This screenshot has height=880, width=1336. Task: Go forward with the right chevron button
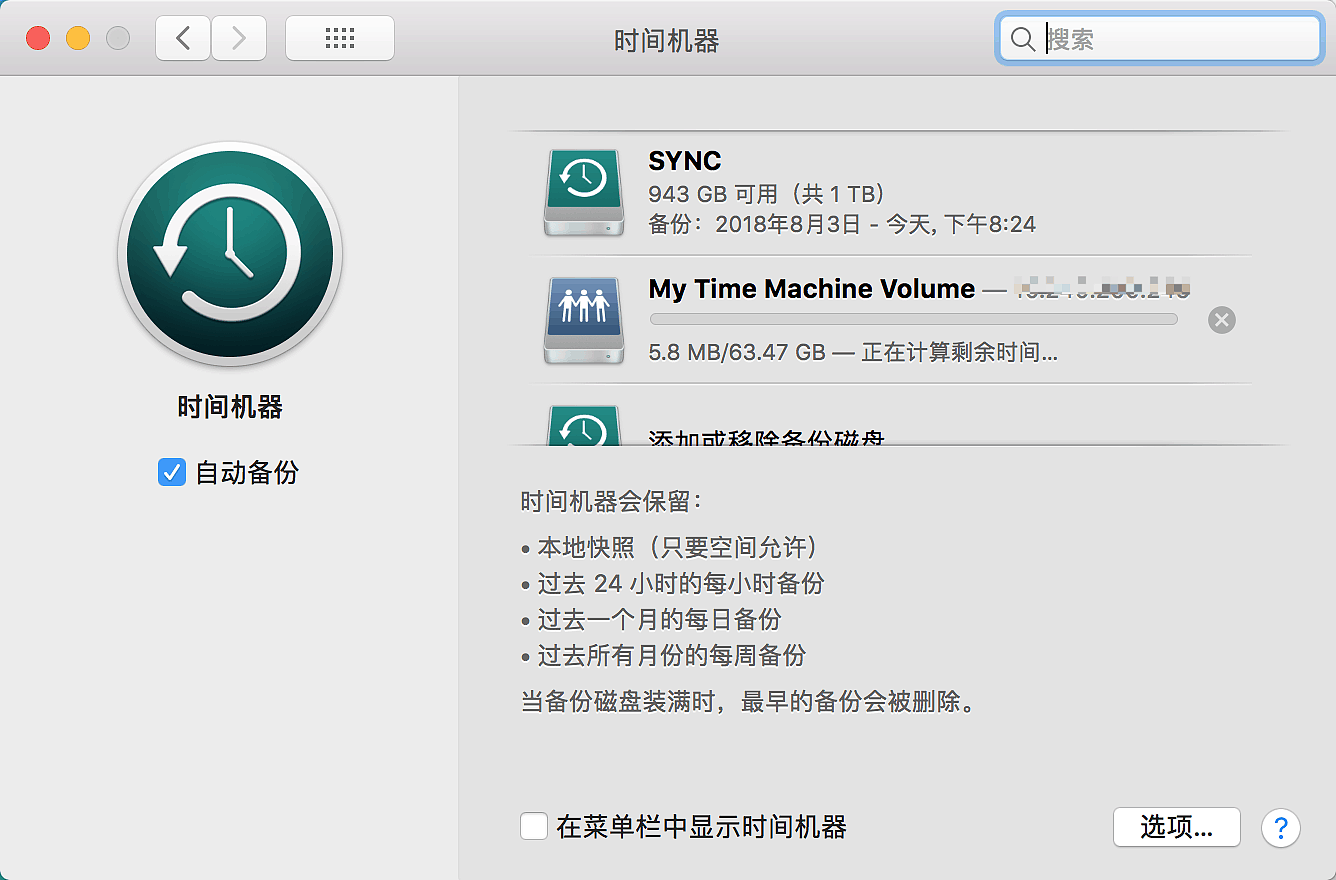coord(239,39)
